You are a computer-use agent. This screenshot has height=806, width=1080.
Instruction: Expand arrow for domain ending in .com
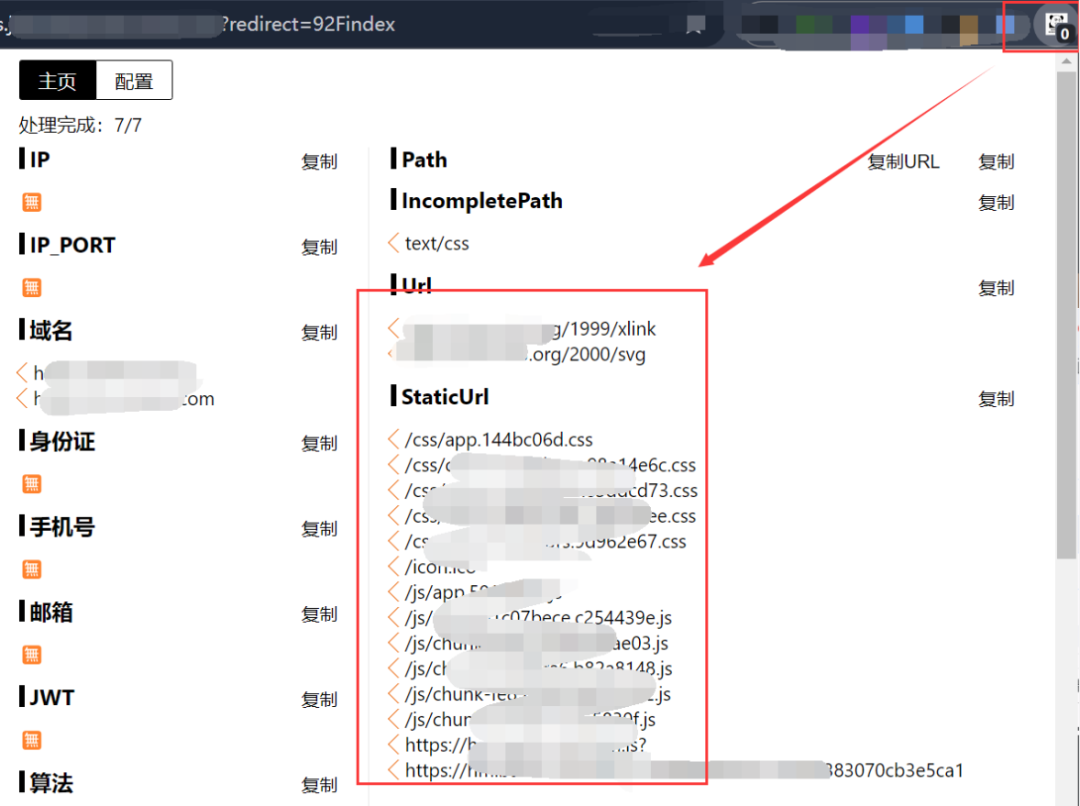tap(22, 398)
